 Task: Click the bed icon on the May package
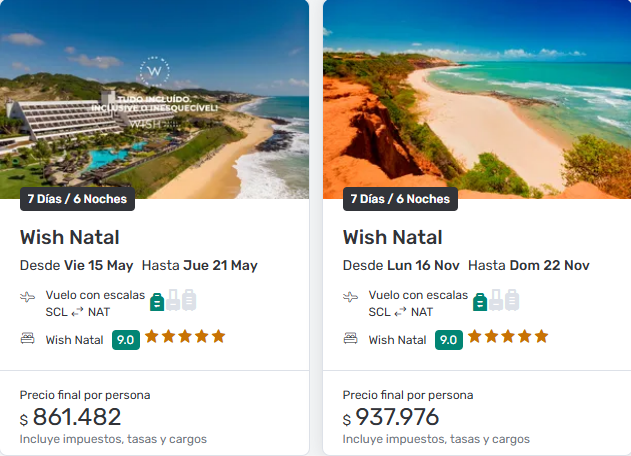coord(28,339)
